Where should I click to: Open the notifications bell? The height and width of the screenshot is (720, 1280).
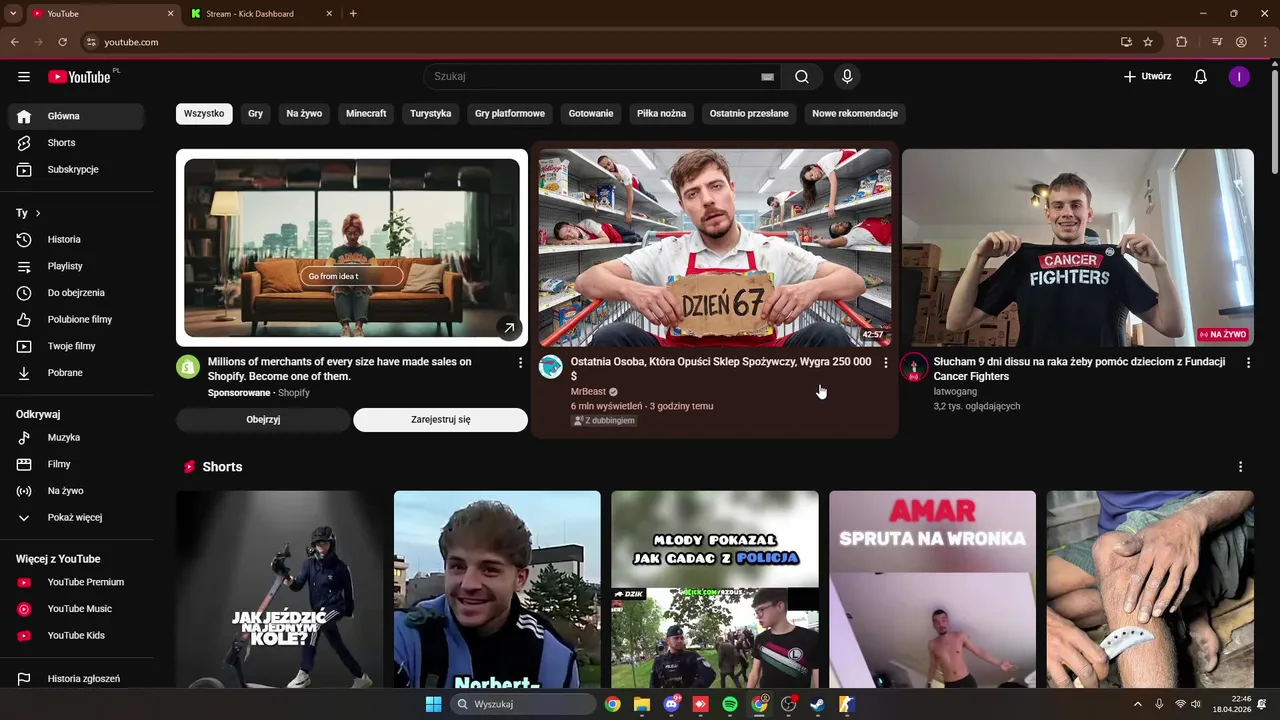(1201, 77)
